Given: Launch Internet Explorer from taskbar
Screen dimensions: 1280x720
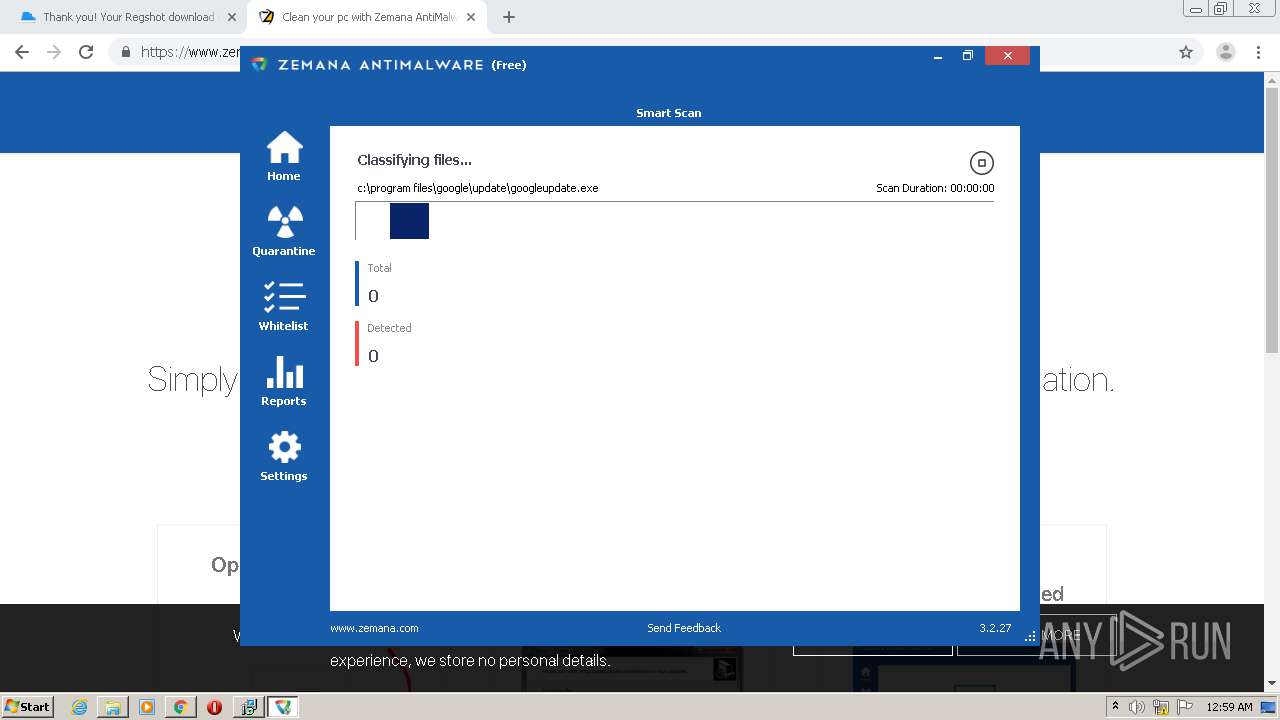Looking at the screenshot, I should click(80, 707).
